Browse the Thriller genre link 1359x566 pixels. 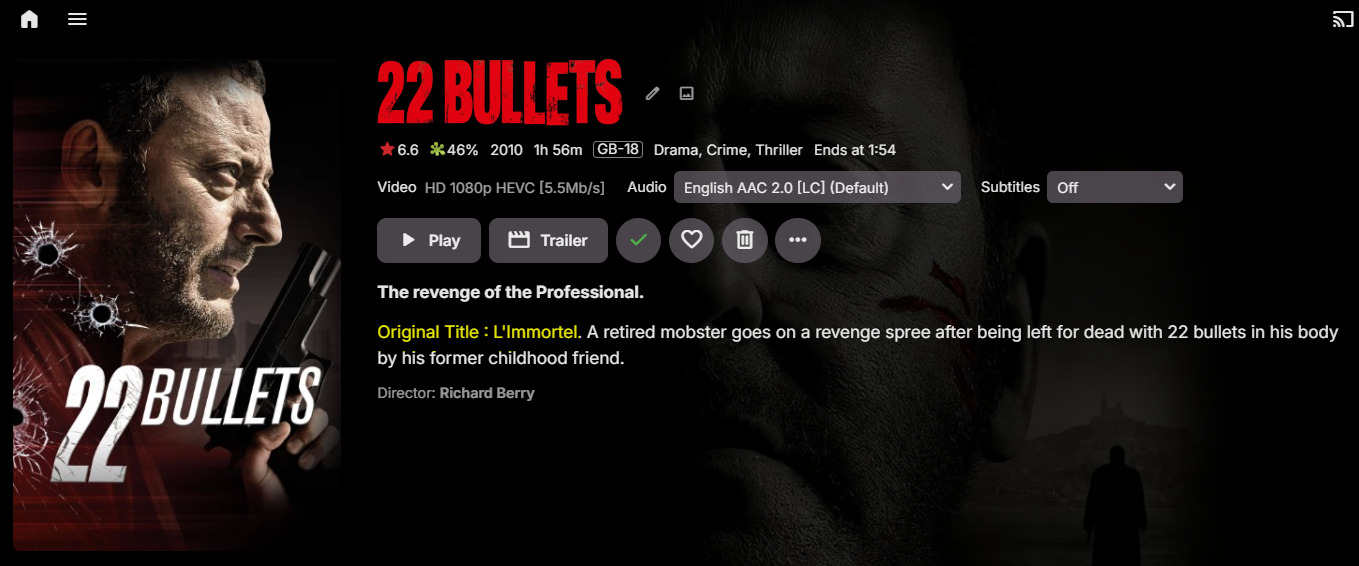[779, 150]
